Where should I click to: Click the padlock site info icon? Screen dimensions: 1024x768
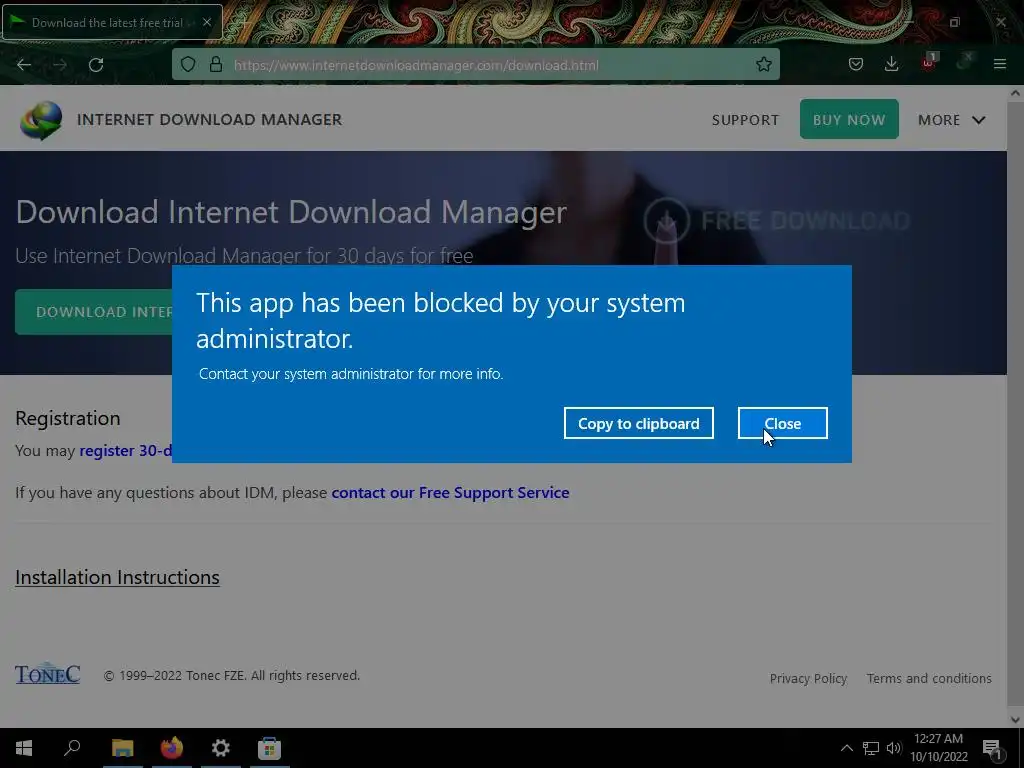pyautogui.click(x=216, y=64)
